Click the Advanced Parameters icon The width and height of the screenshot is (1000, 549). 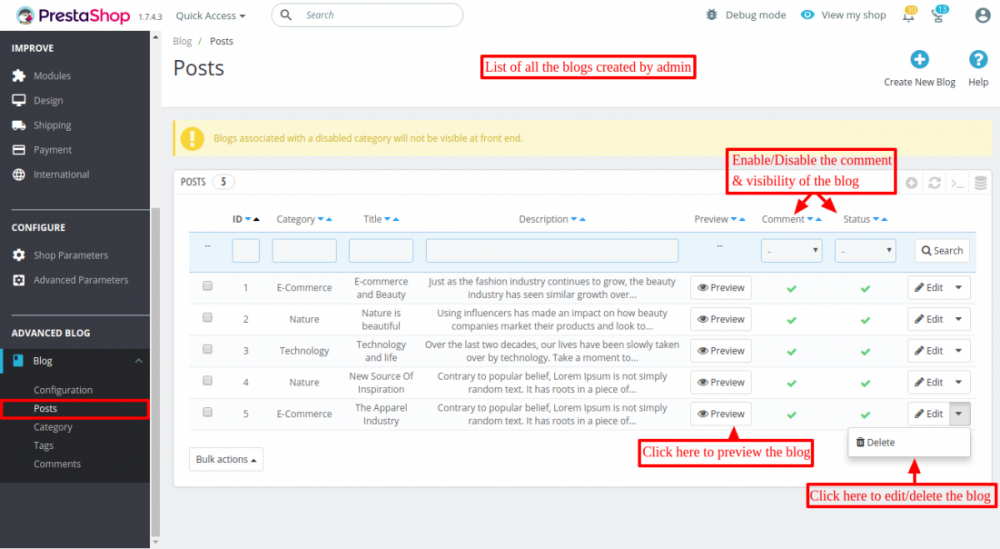click(19, 280)
